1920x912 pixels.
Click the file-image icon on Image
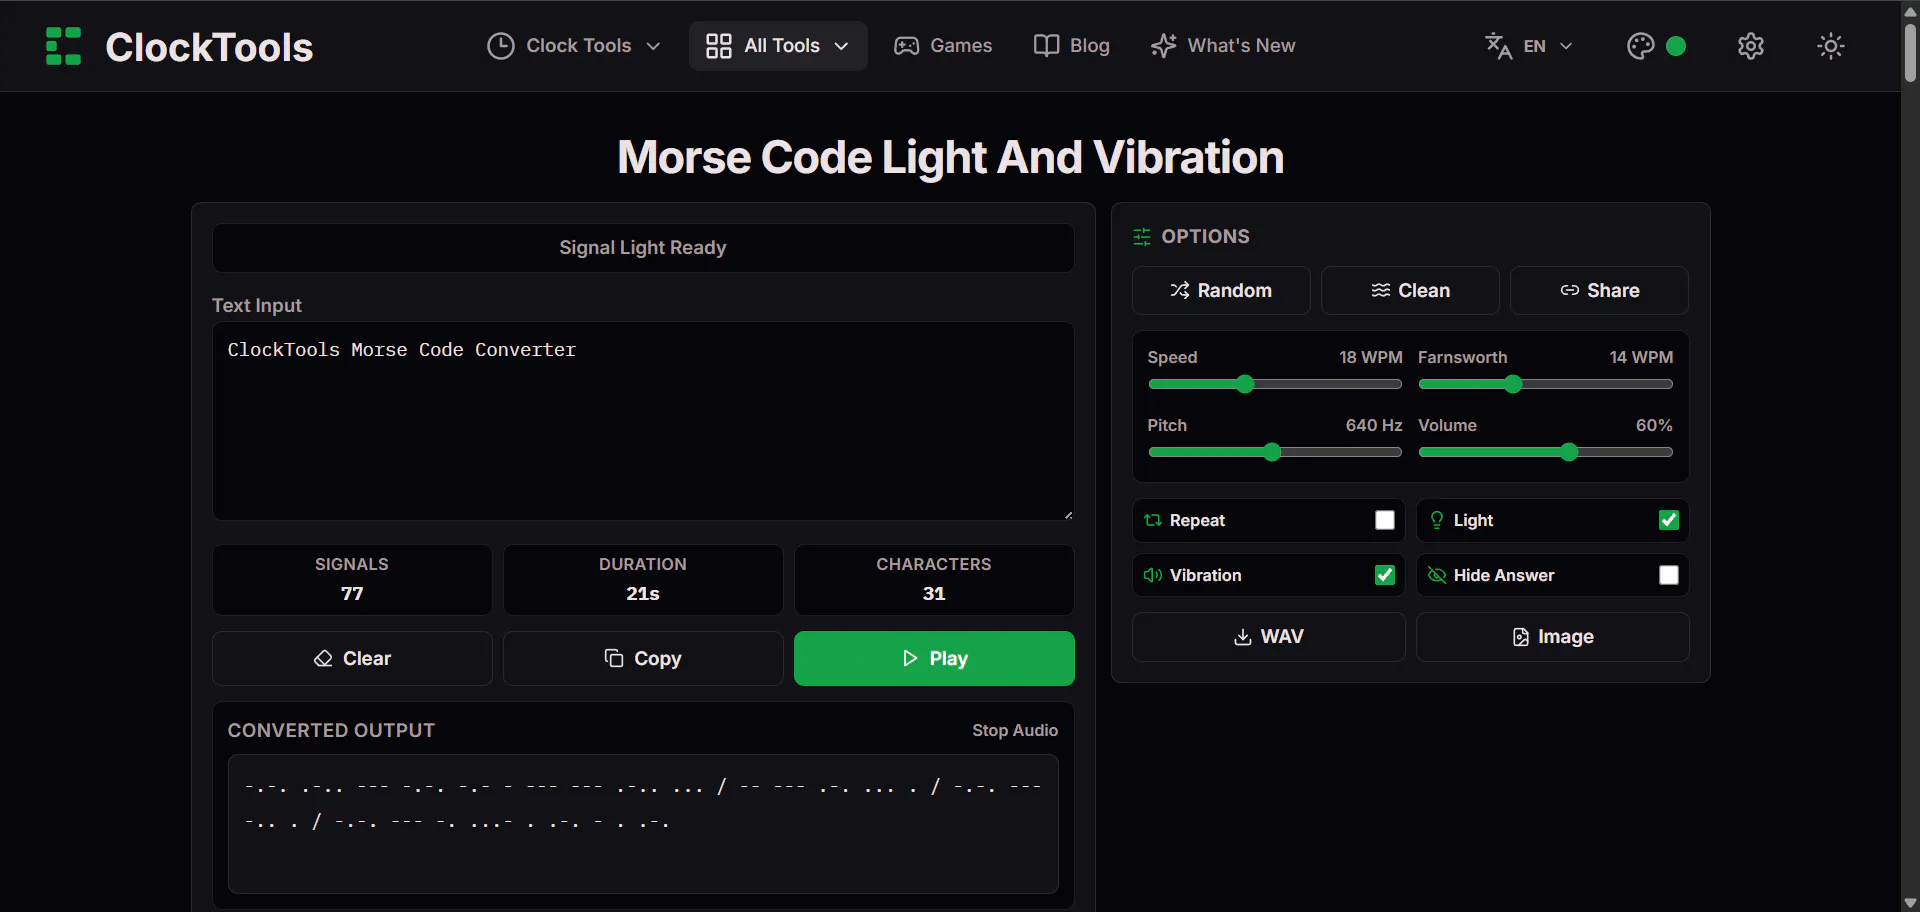click(x=1521, y=637)
